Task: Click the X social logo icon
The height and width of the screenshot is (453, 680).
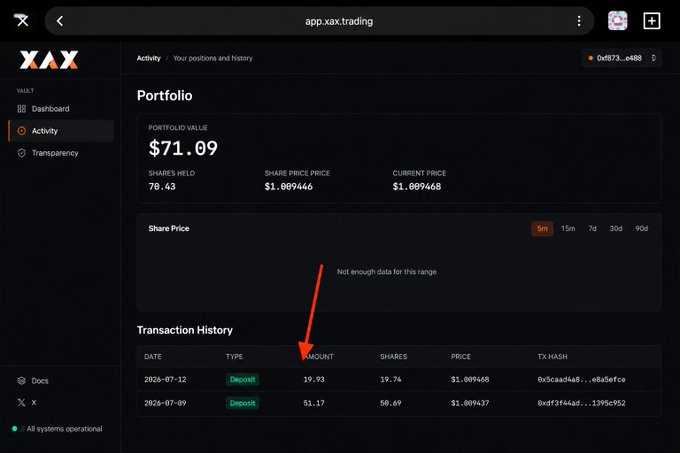Action: tap(22, 403)
